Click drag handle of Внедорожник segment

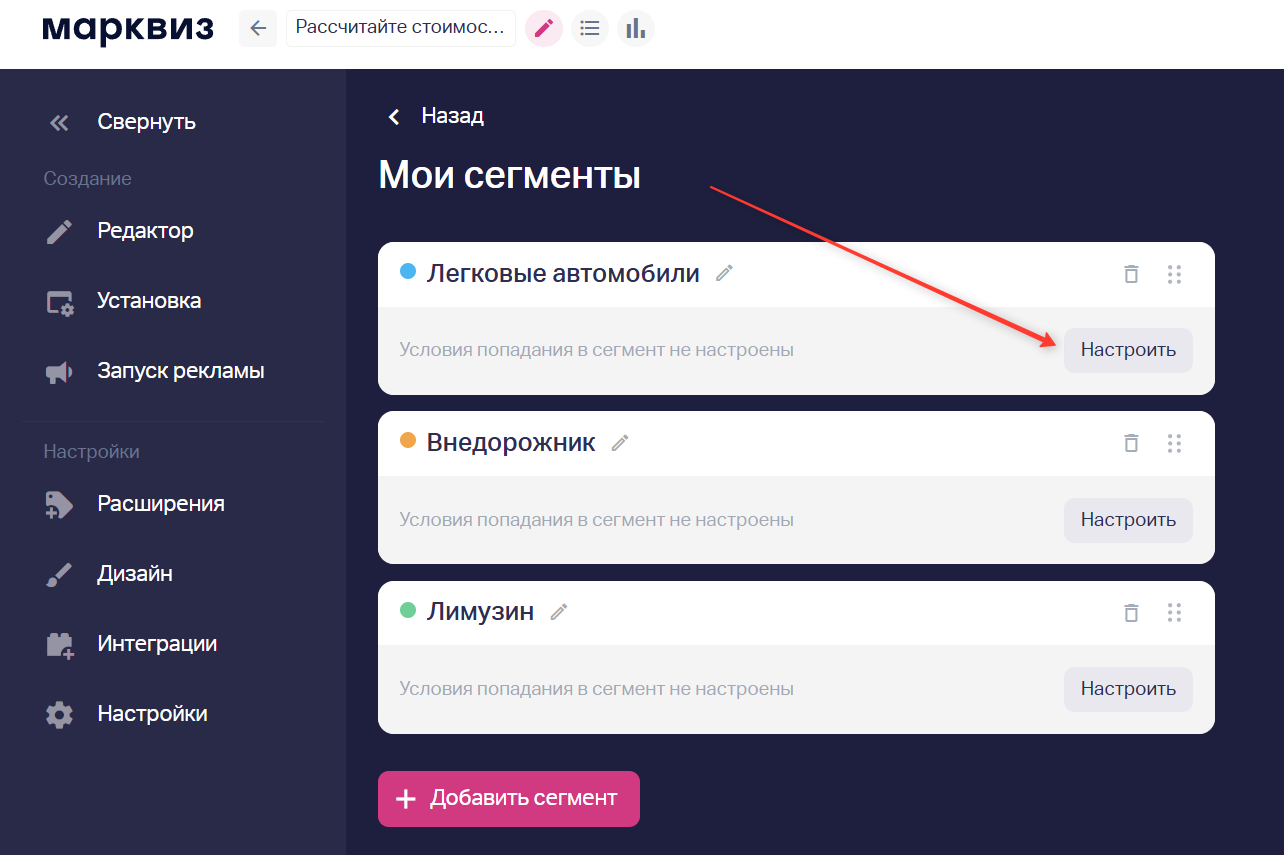[x=1175, y=443]
